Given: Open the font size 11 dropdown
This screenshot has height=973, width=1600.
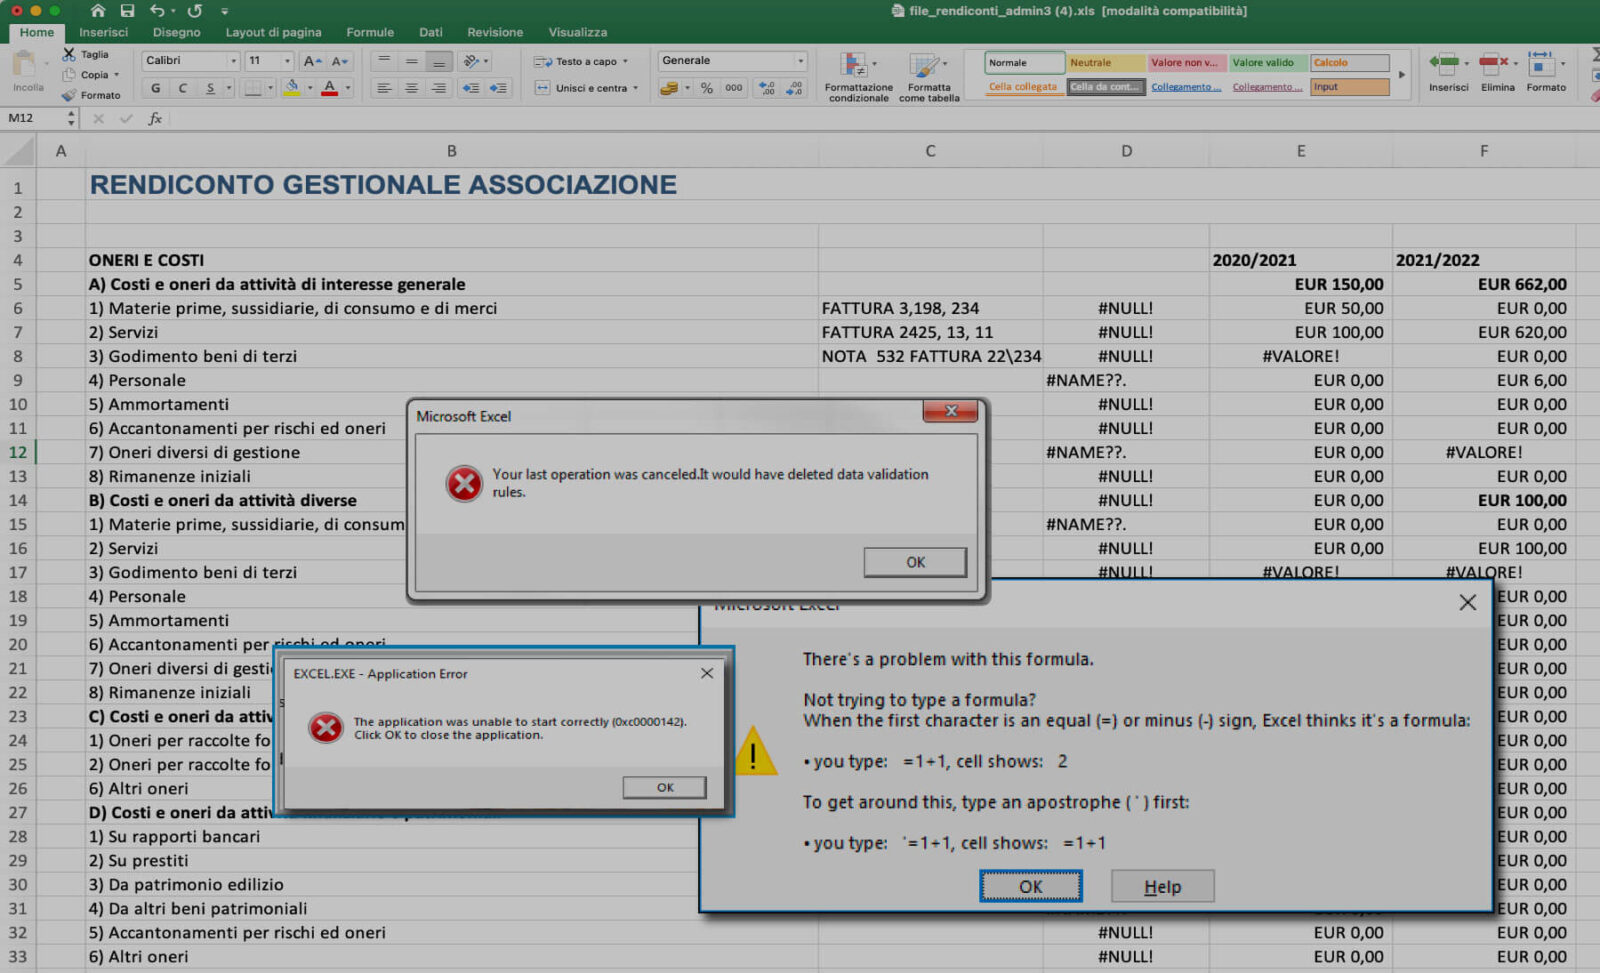Looking at the screenshot, I should (x=287, y=61).
